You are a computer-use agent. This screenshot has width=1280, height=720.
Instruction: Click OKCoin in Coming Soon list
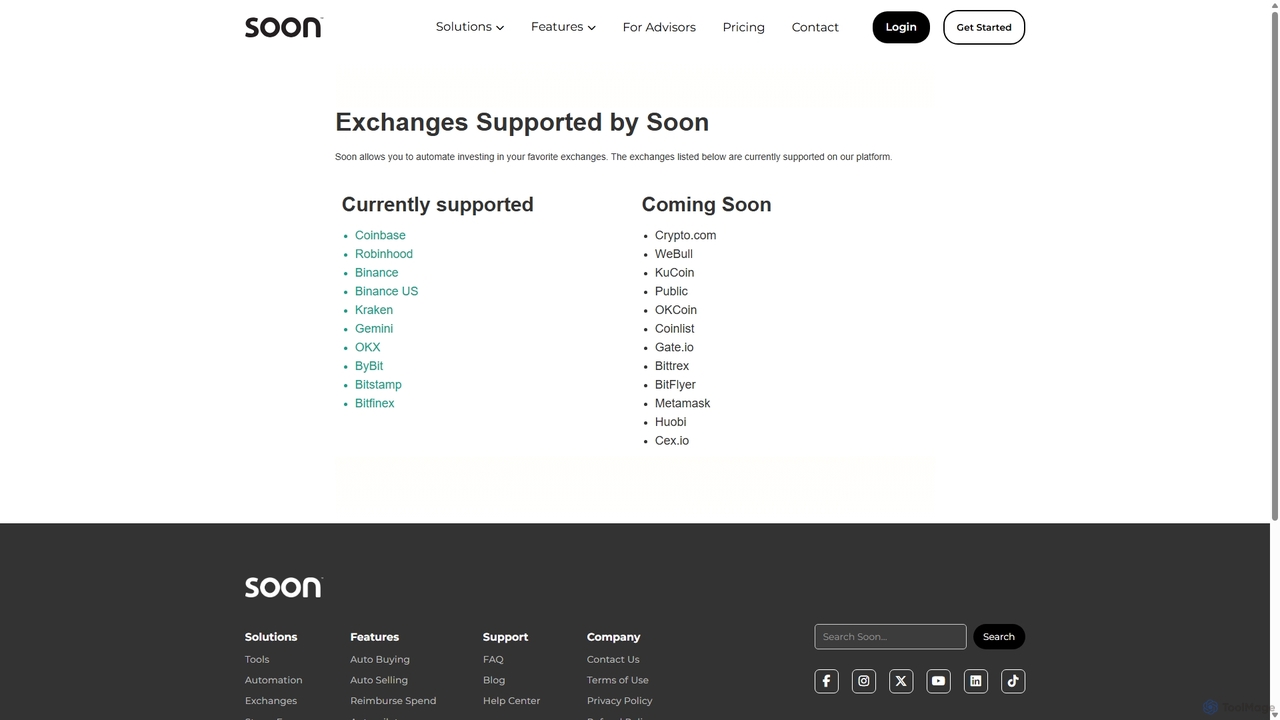(x=676, y=310)
